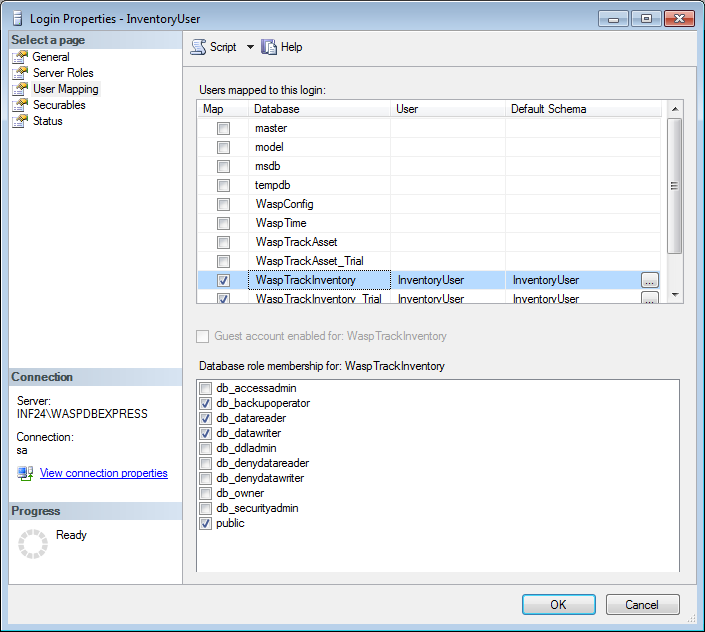Disable the db_datawriter role

205,433
